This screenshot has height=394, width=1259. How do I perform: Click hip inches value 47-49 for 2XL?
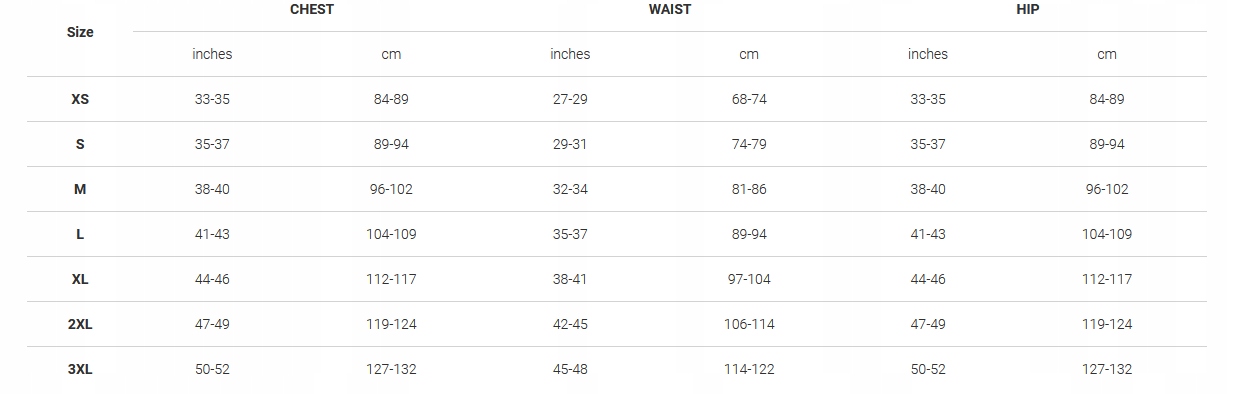pyautogui.click(x=928, y=325)
